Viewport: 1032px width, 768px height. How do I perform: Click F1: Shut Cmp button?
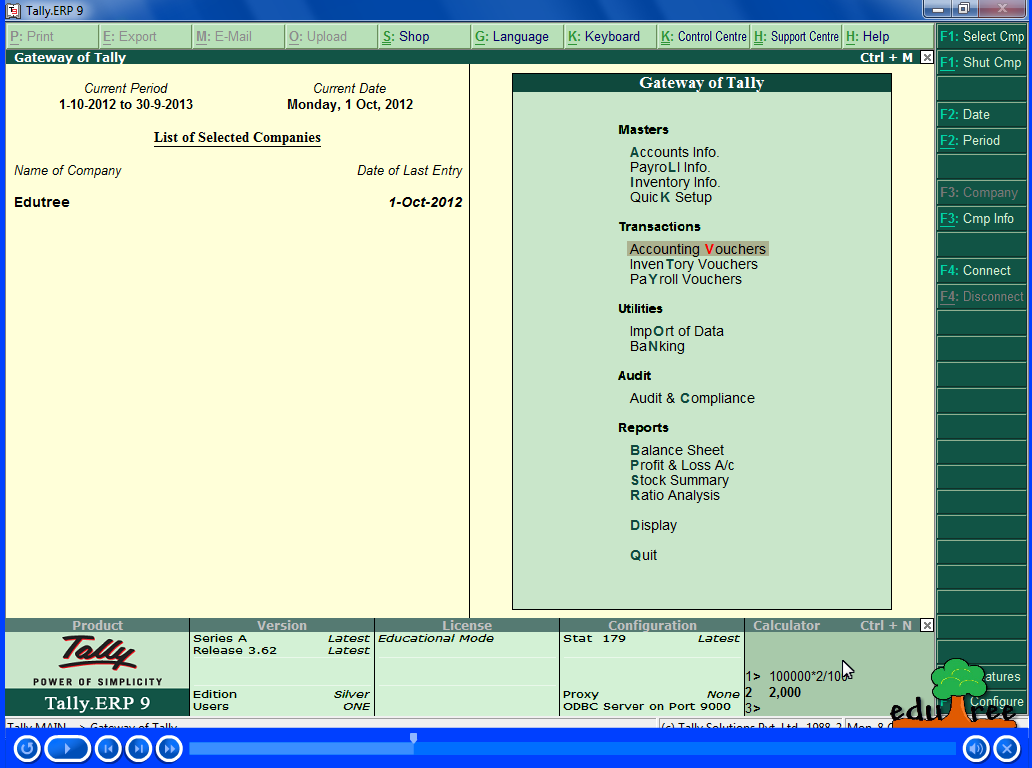981,63
